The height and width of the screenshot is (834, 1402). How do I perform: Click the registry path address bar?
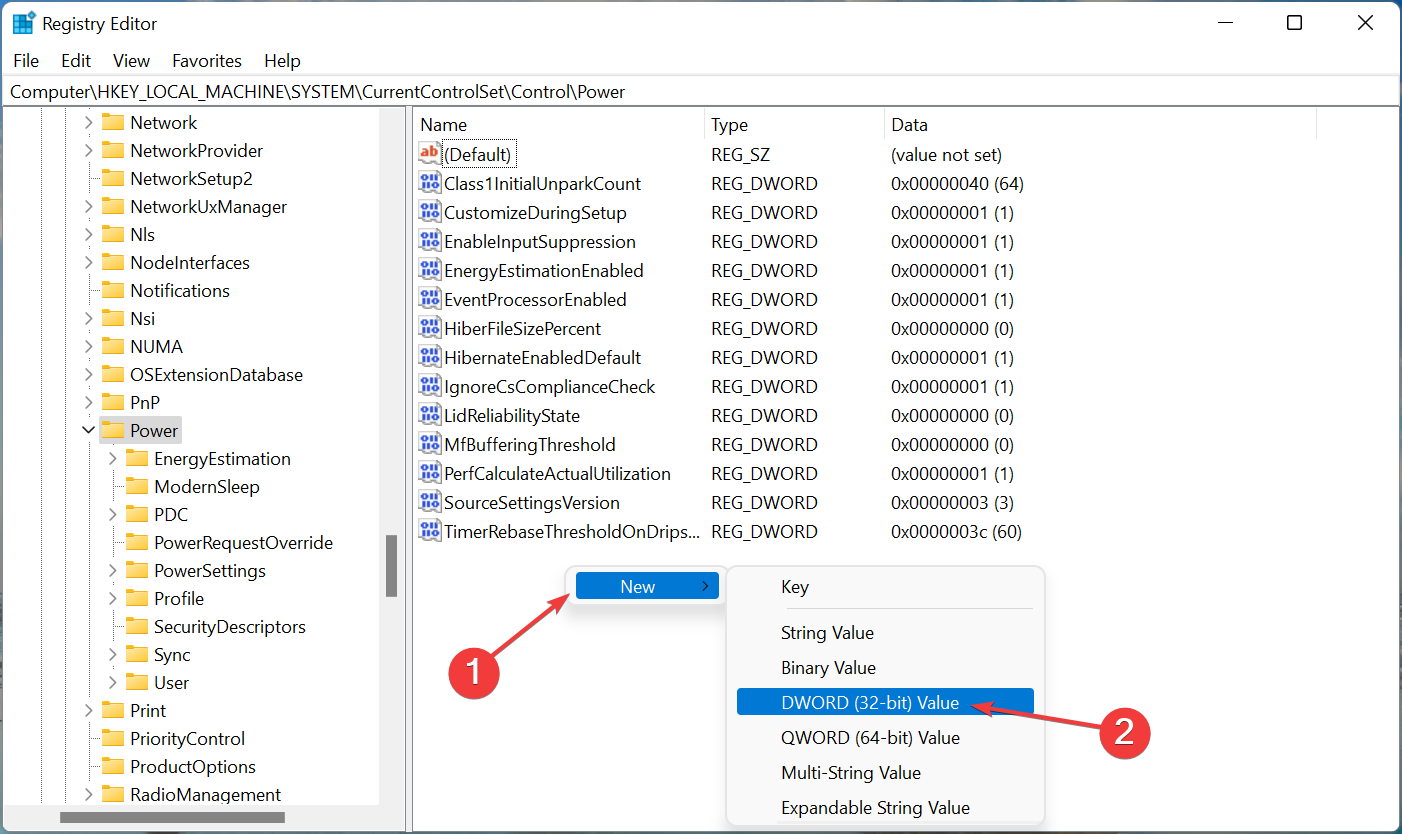700,92
